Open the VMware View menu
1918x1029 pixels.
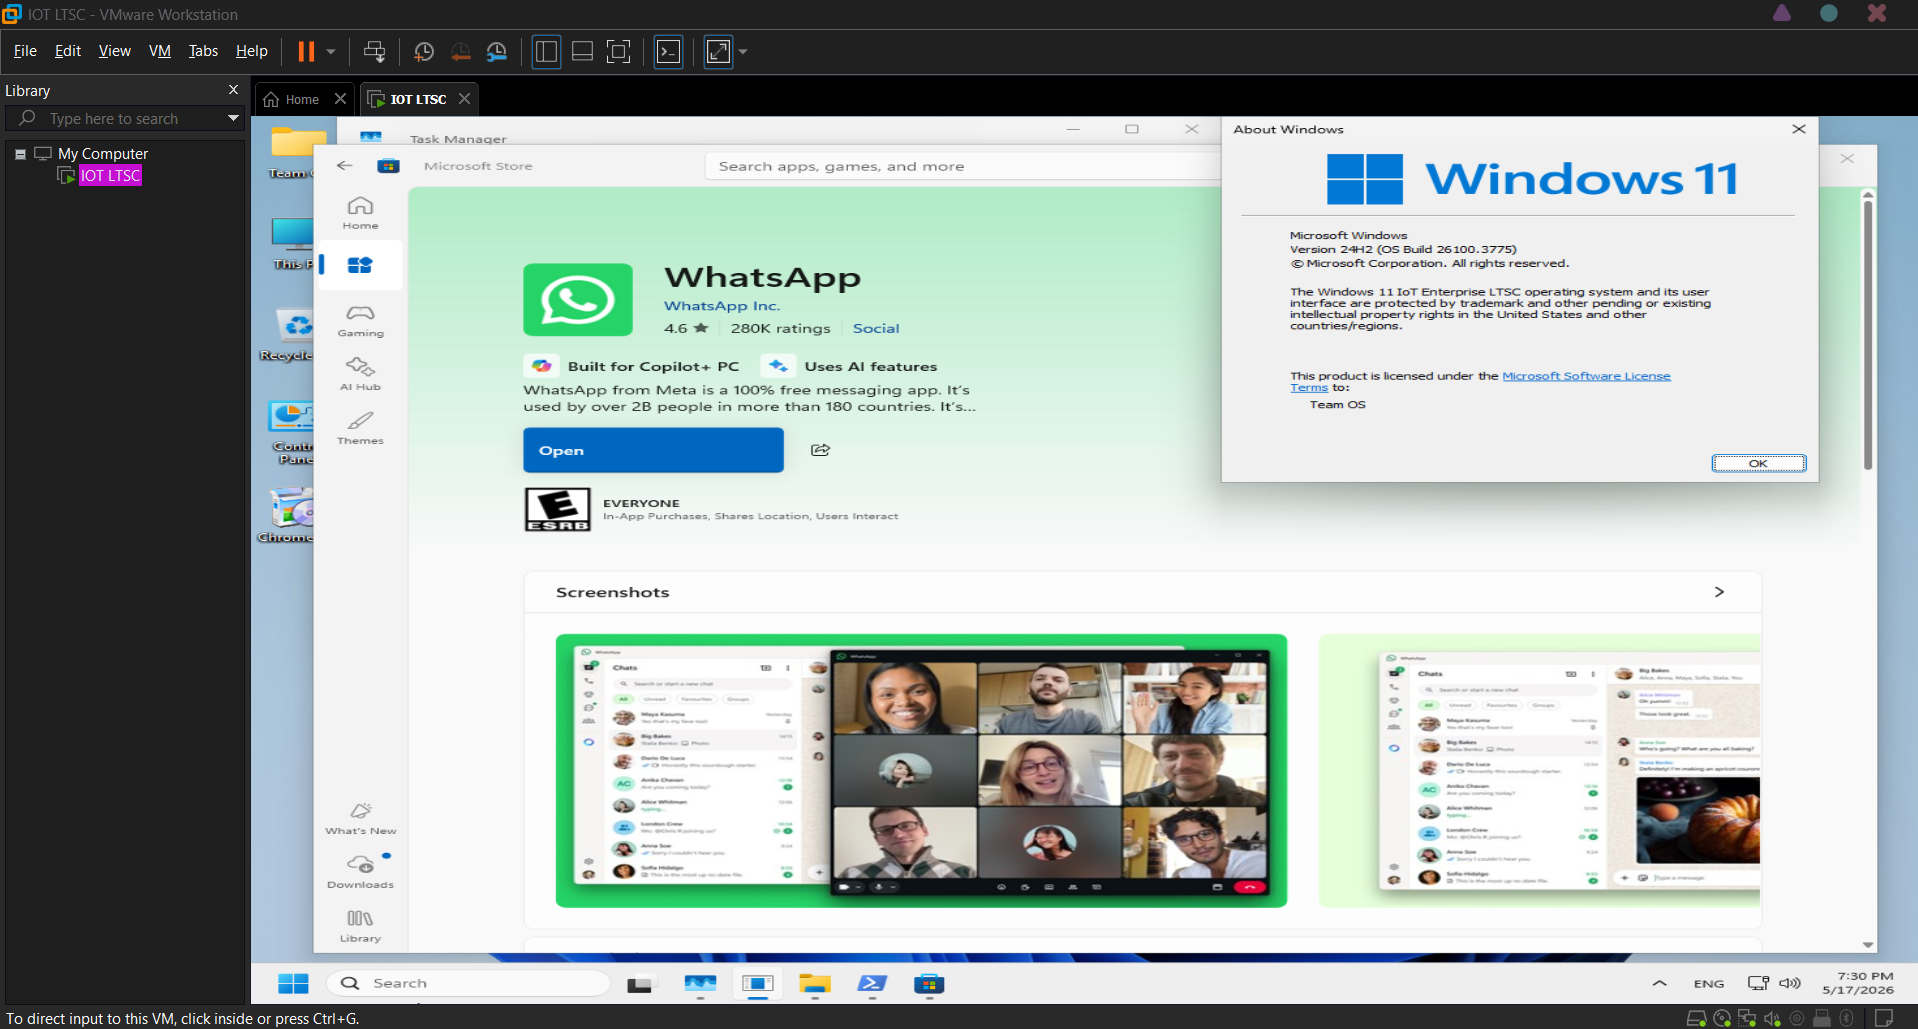coord(115,51)
